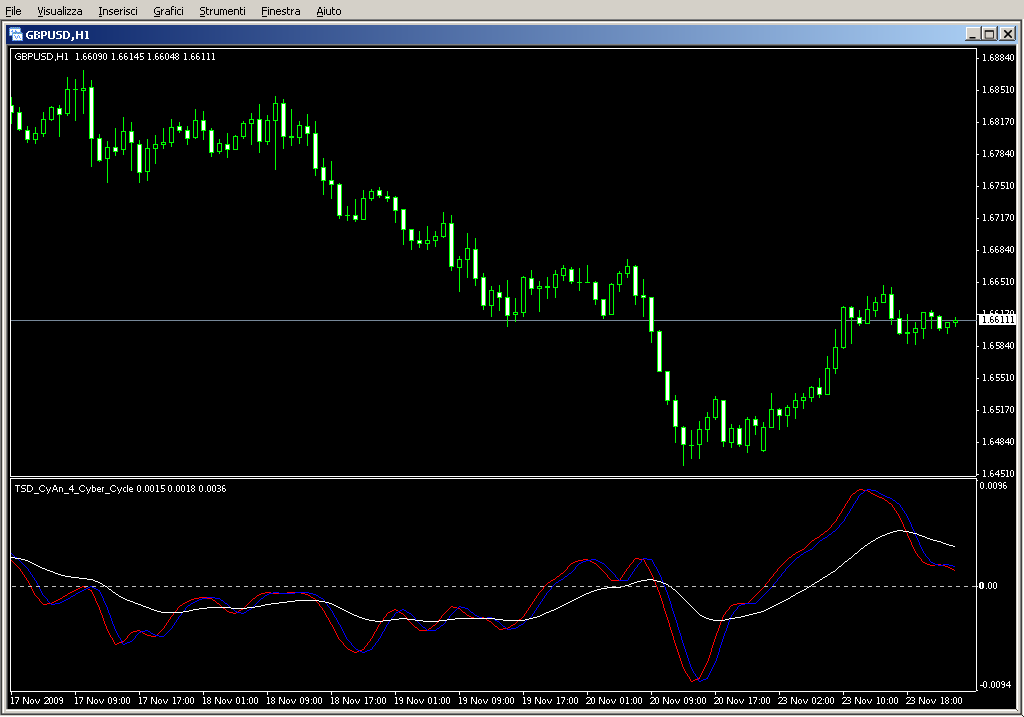Open the Strumenti menu

click(x=222, y=11)
